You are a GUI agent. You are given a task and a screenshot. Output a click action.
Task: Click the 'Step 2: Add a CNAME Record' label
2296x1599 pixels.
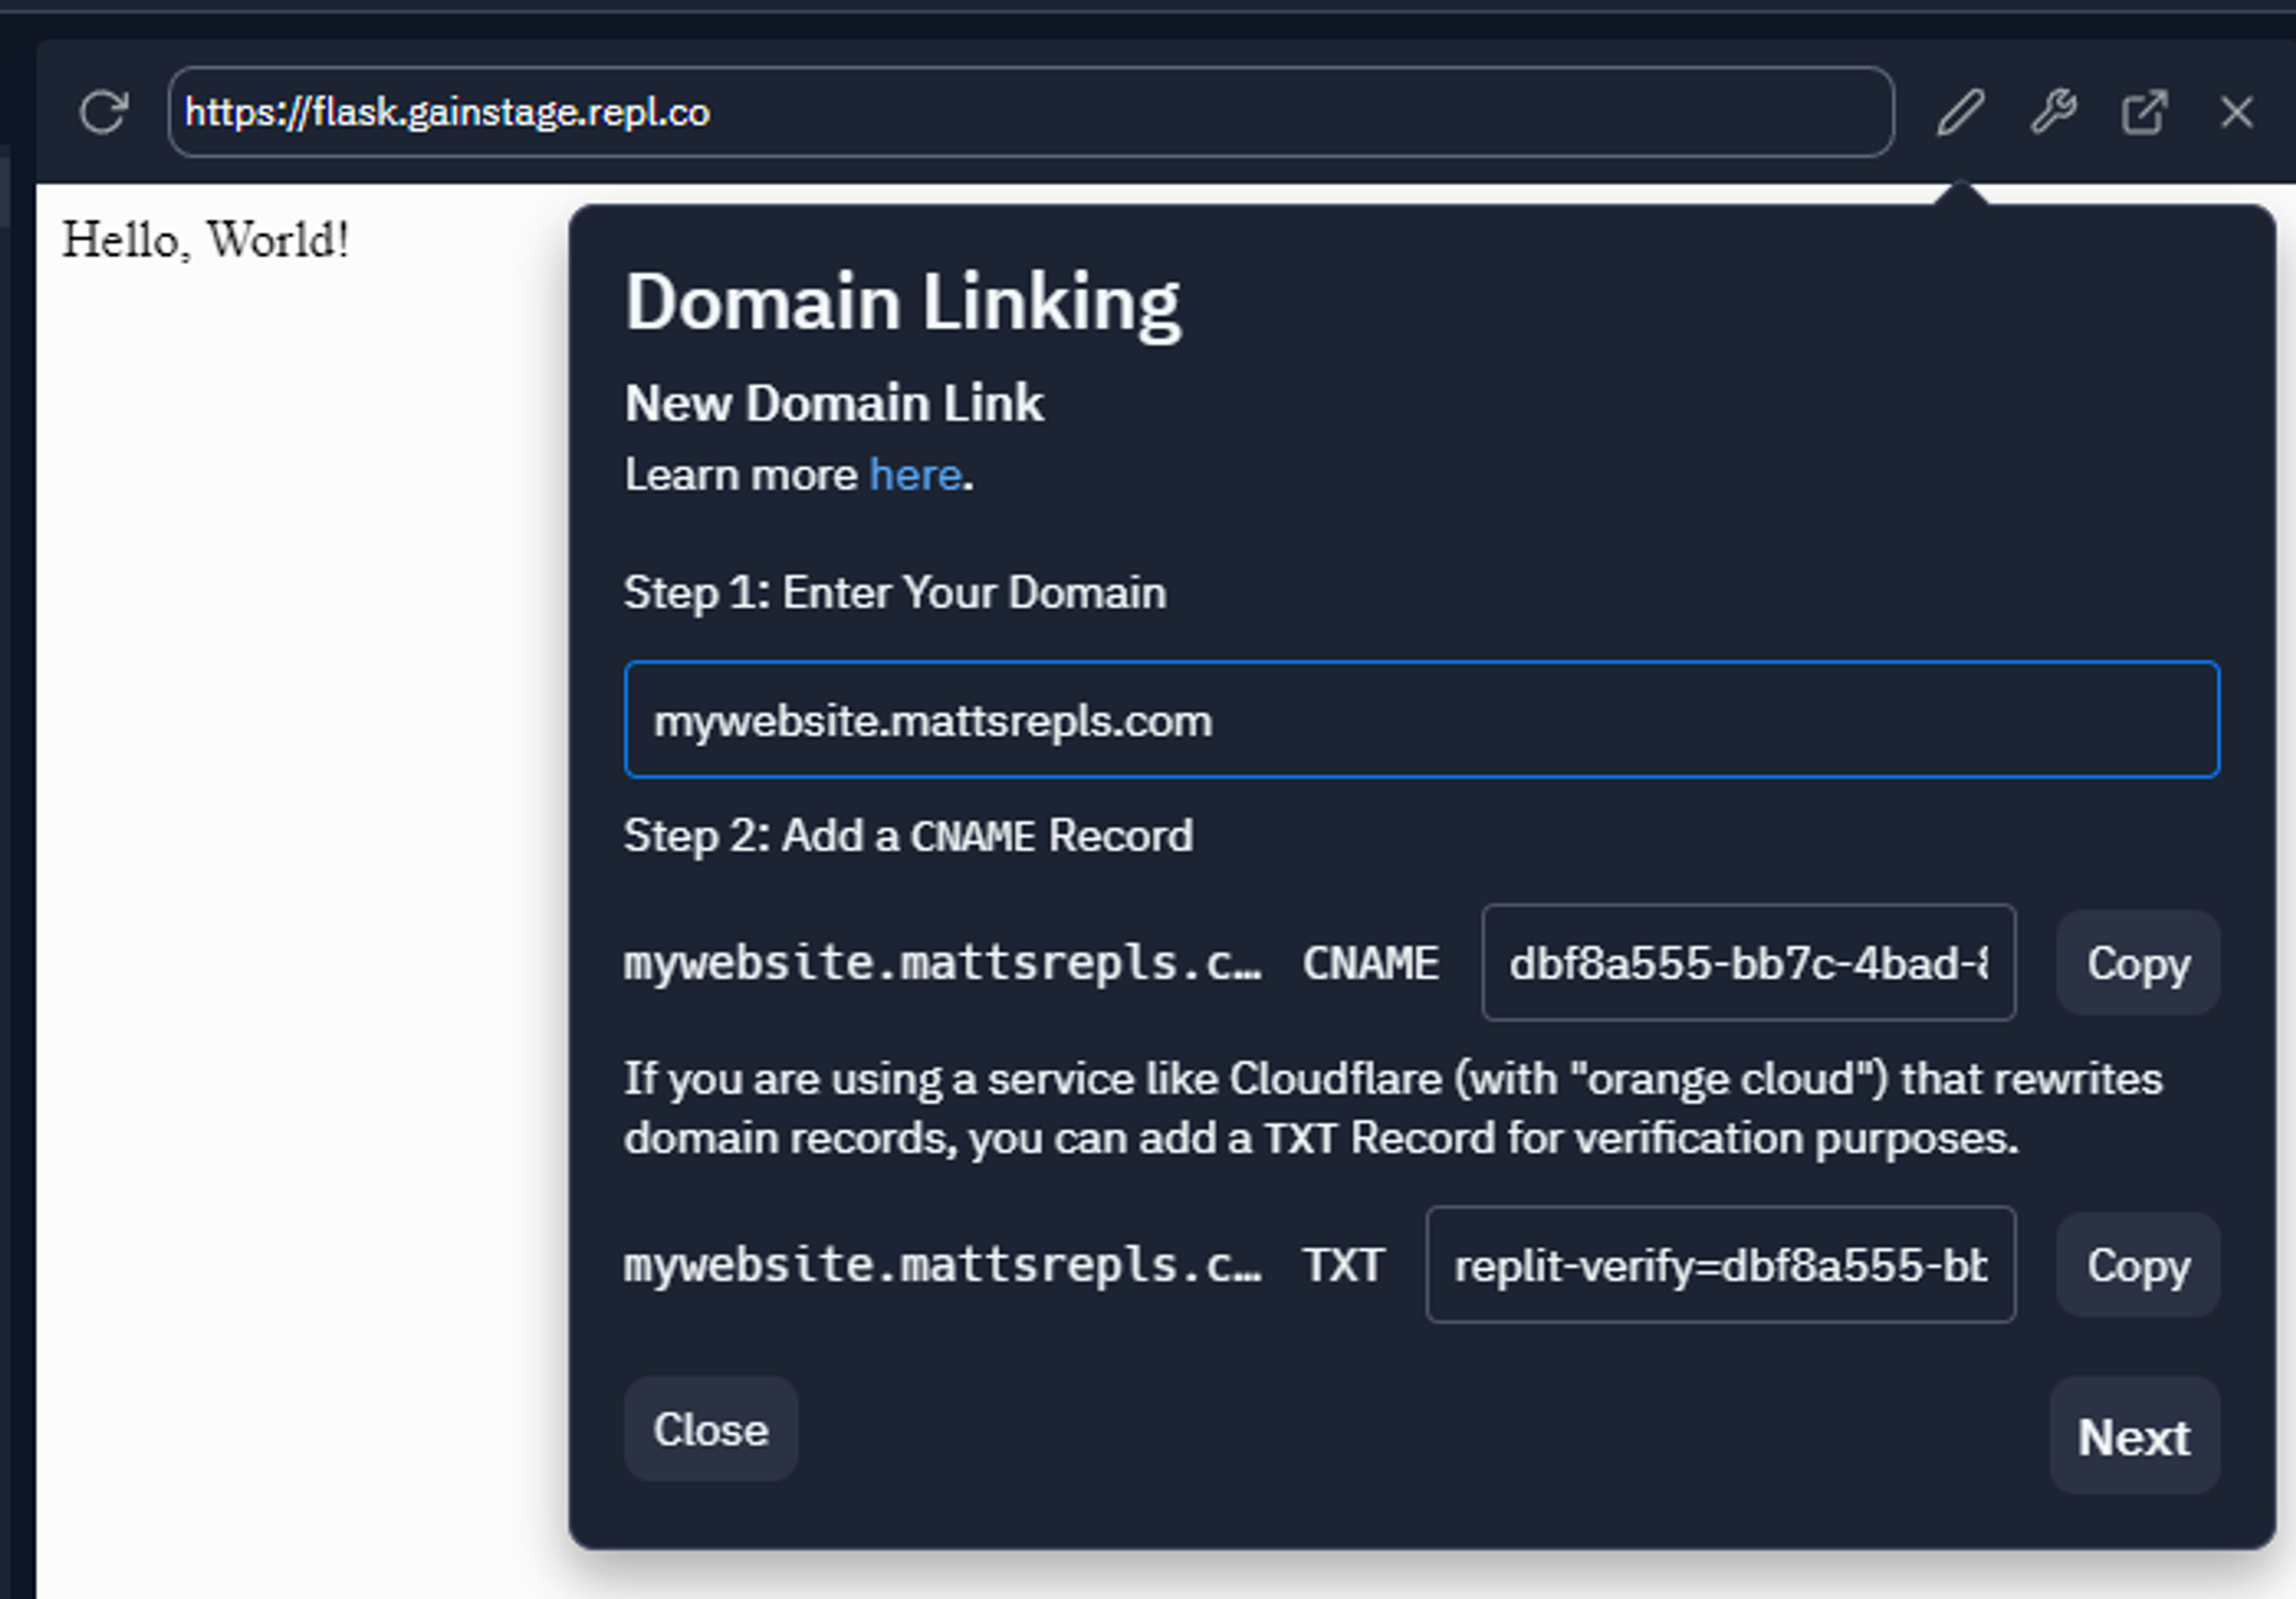pyautogui.click(x=907, y=836)
